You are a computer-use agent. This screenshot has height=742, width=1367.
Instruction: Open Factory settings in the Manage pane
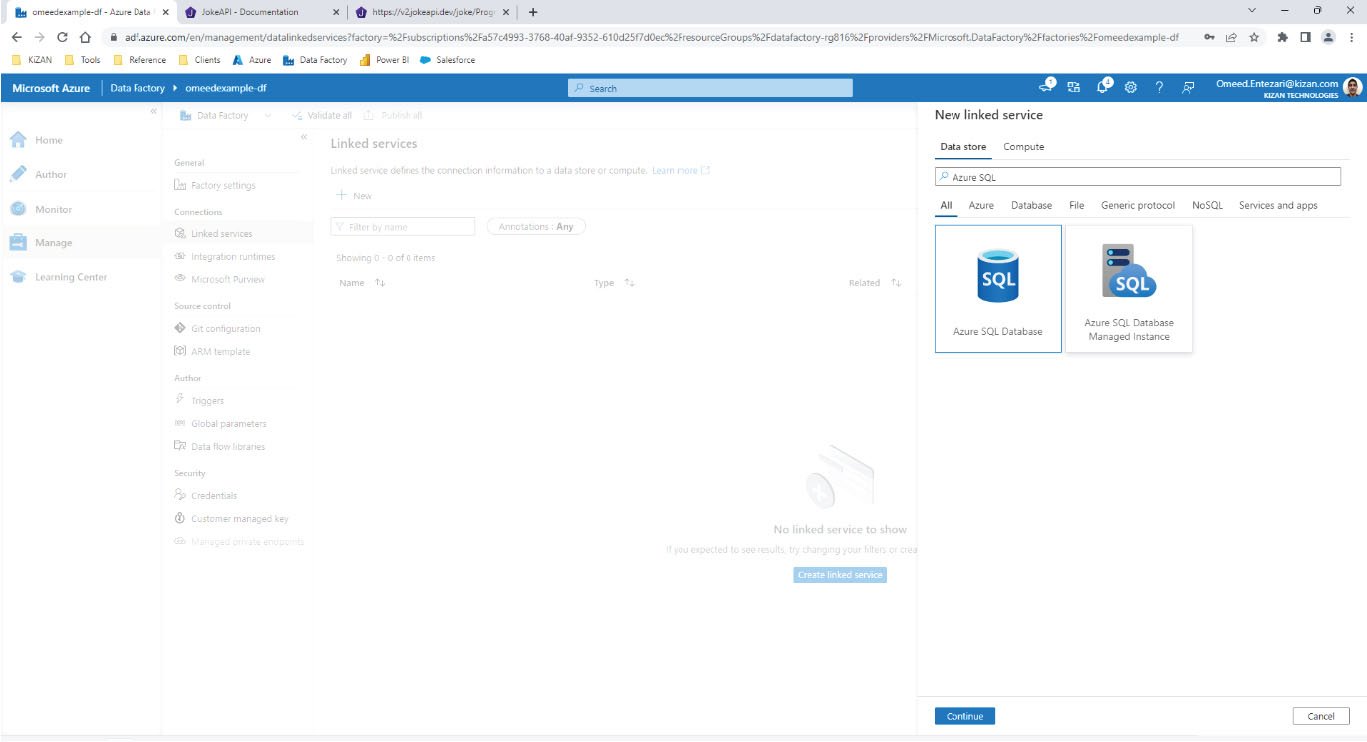[222, 185]
